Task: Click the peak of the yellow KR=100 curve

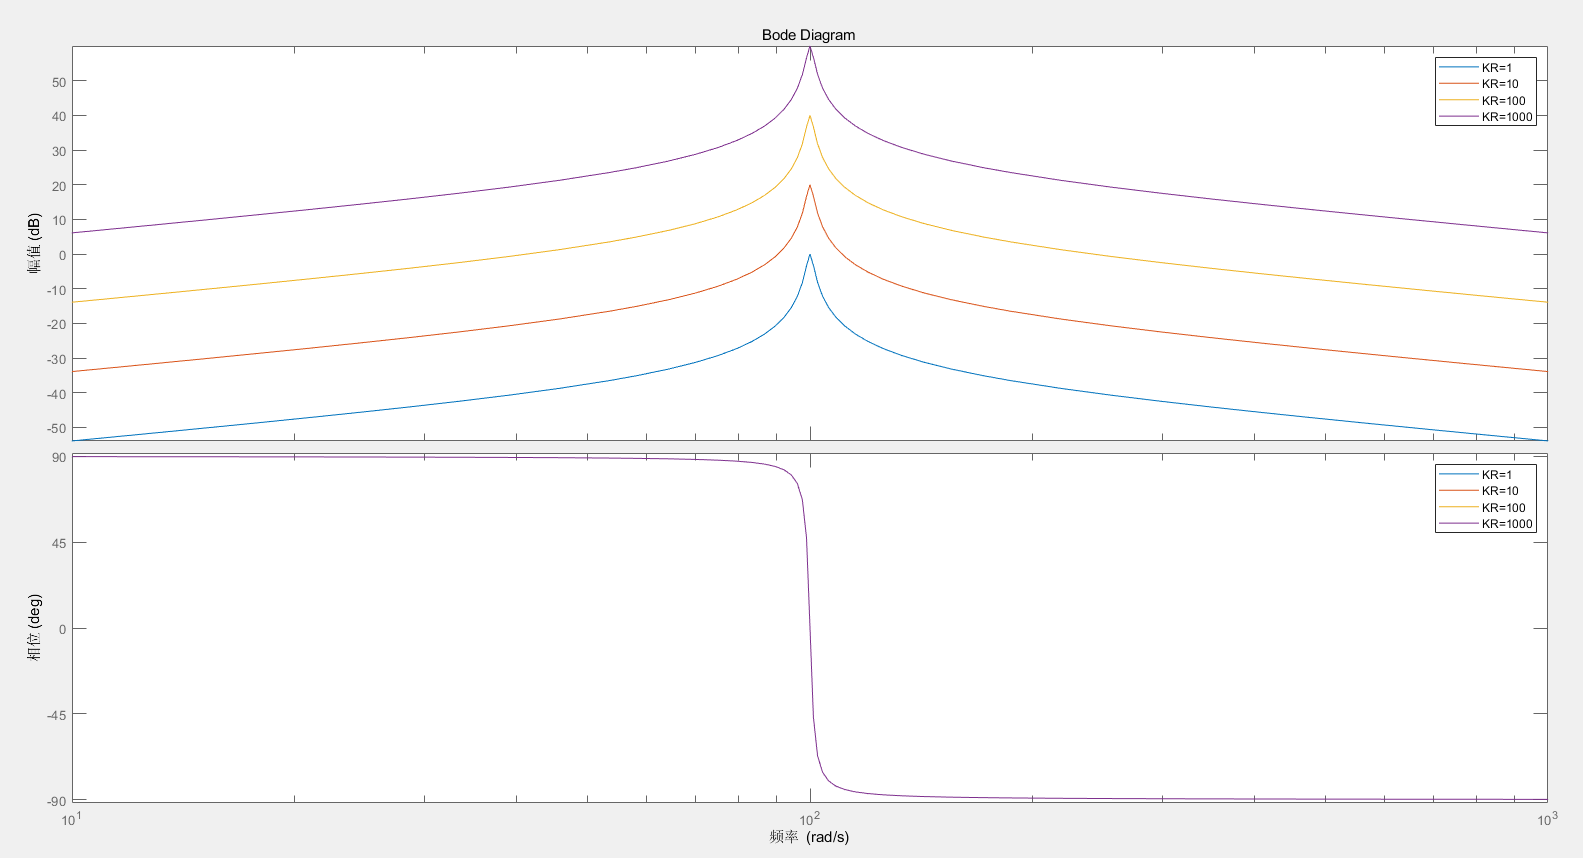Action: pos(810,117)
